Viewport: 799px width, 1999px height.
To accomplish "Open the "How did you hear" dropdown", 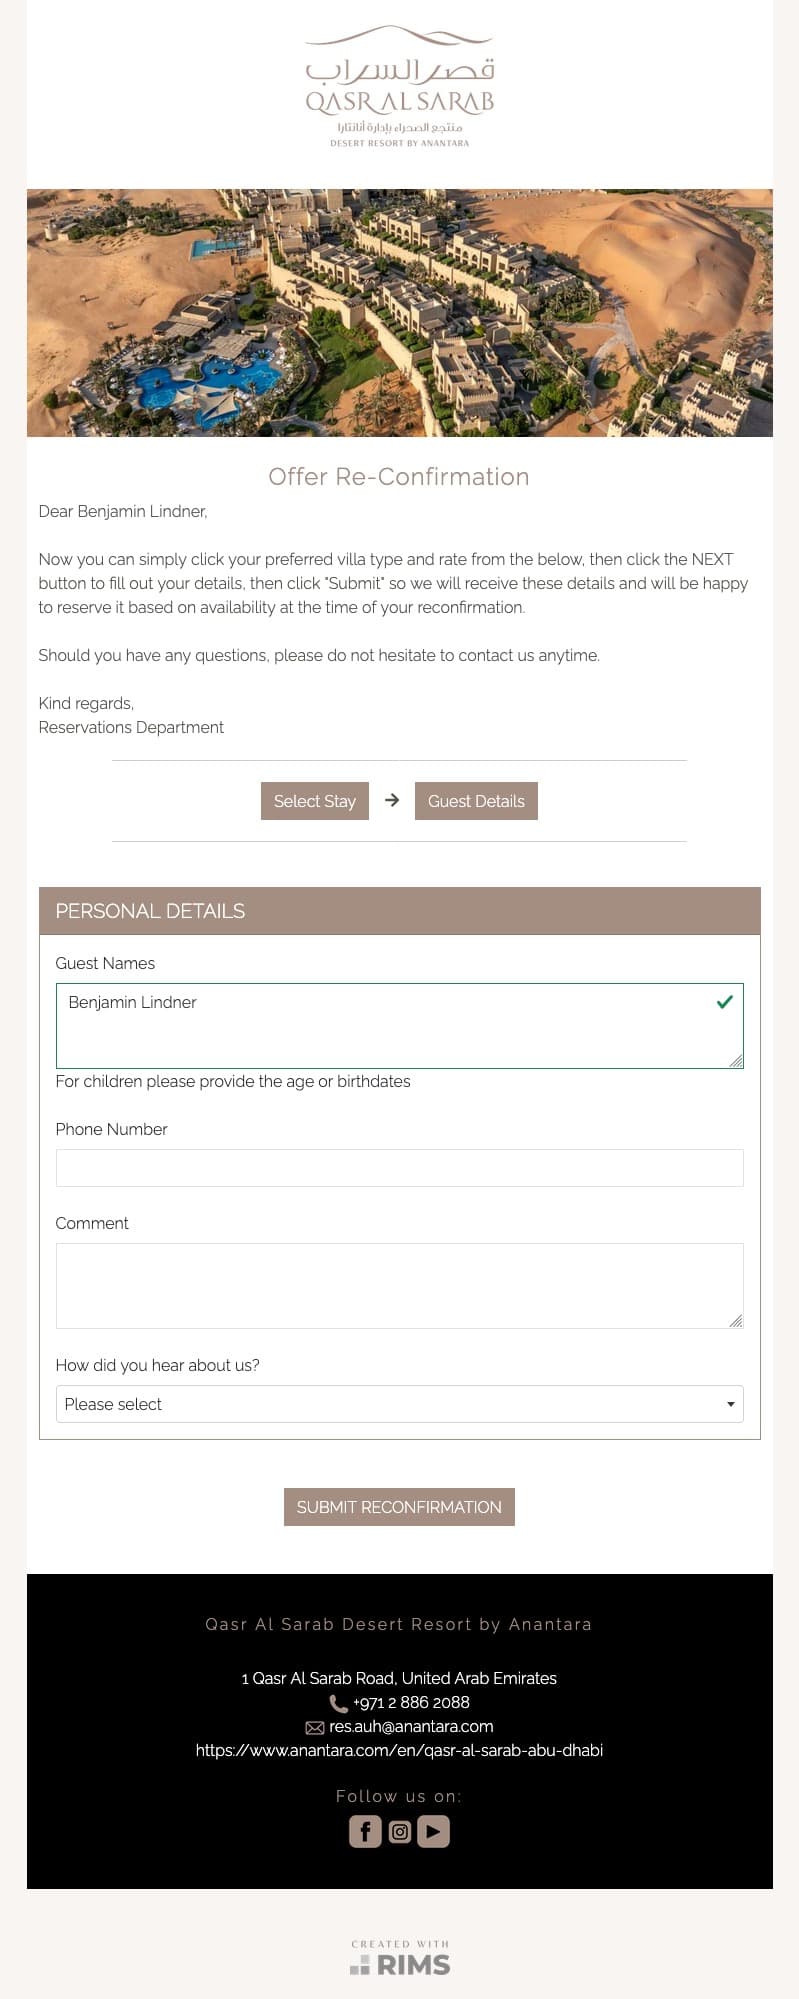I will [x=399, y=1404].
